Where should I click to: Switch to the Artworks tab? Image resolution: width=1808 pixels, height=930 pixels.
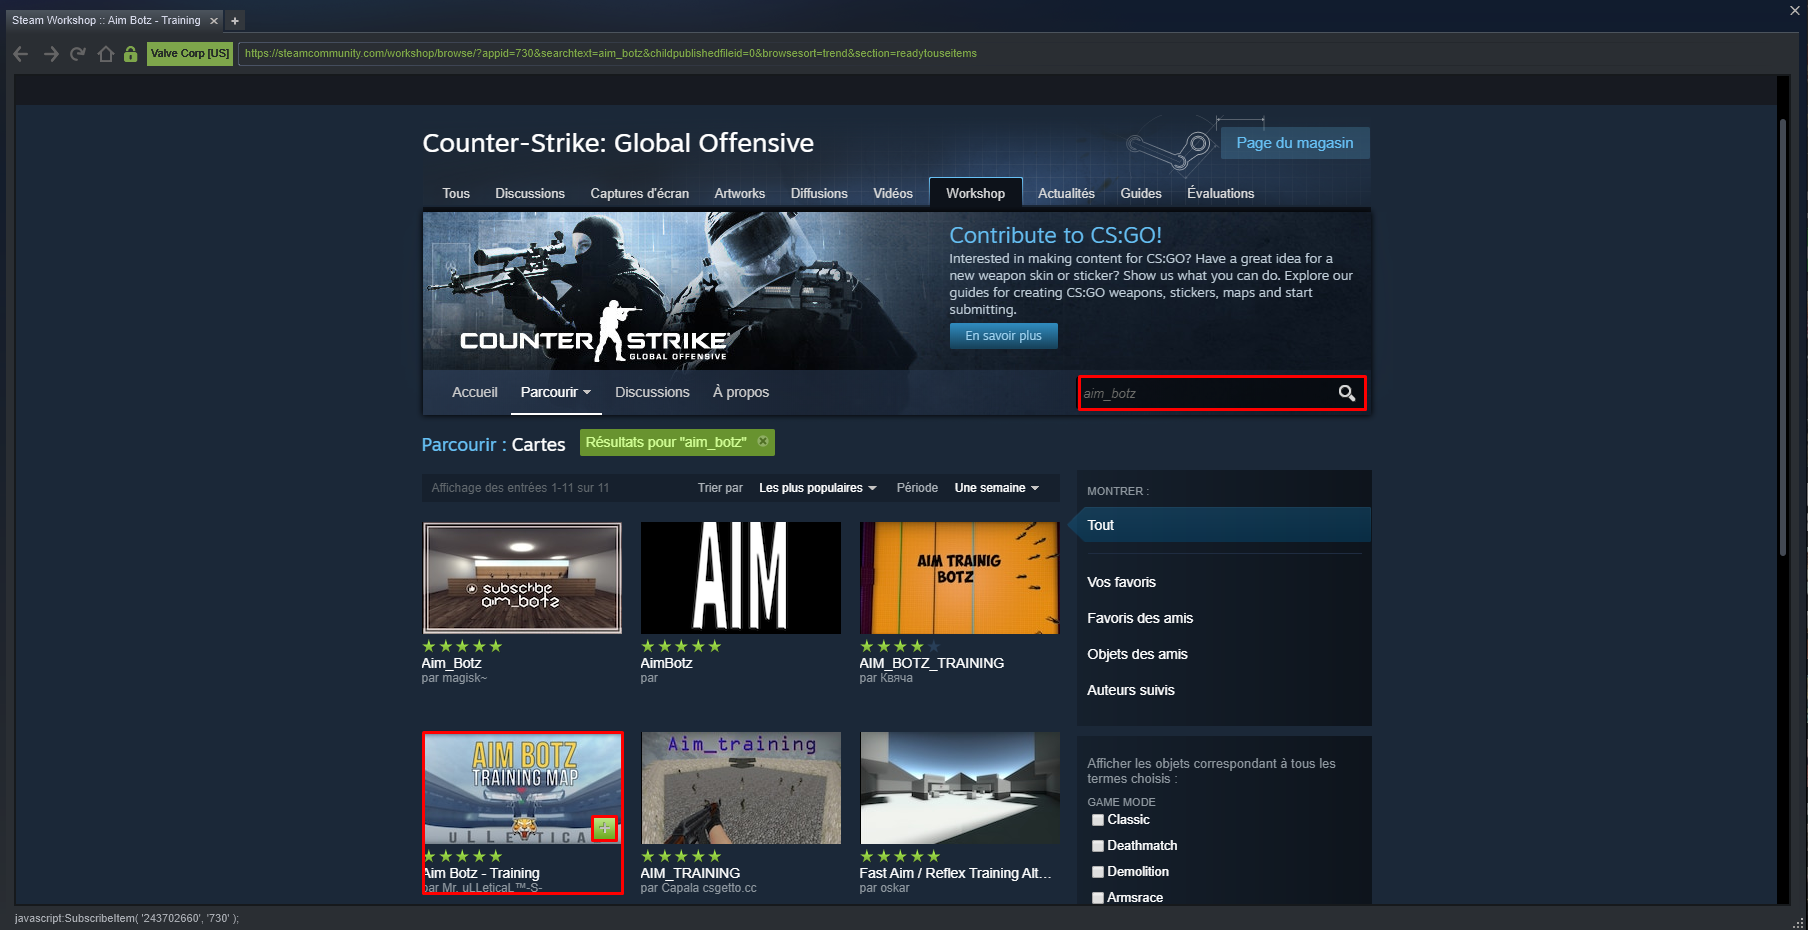point(740,194)
